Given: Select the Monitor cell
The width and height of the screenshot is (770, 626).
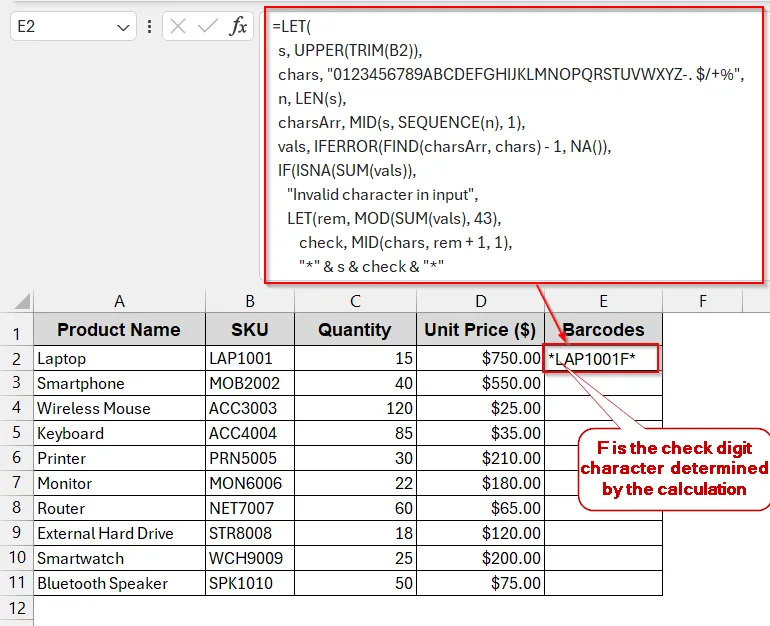Looking at the screenshot, I should pyautogui.click(x=119, y=484).
